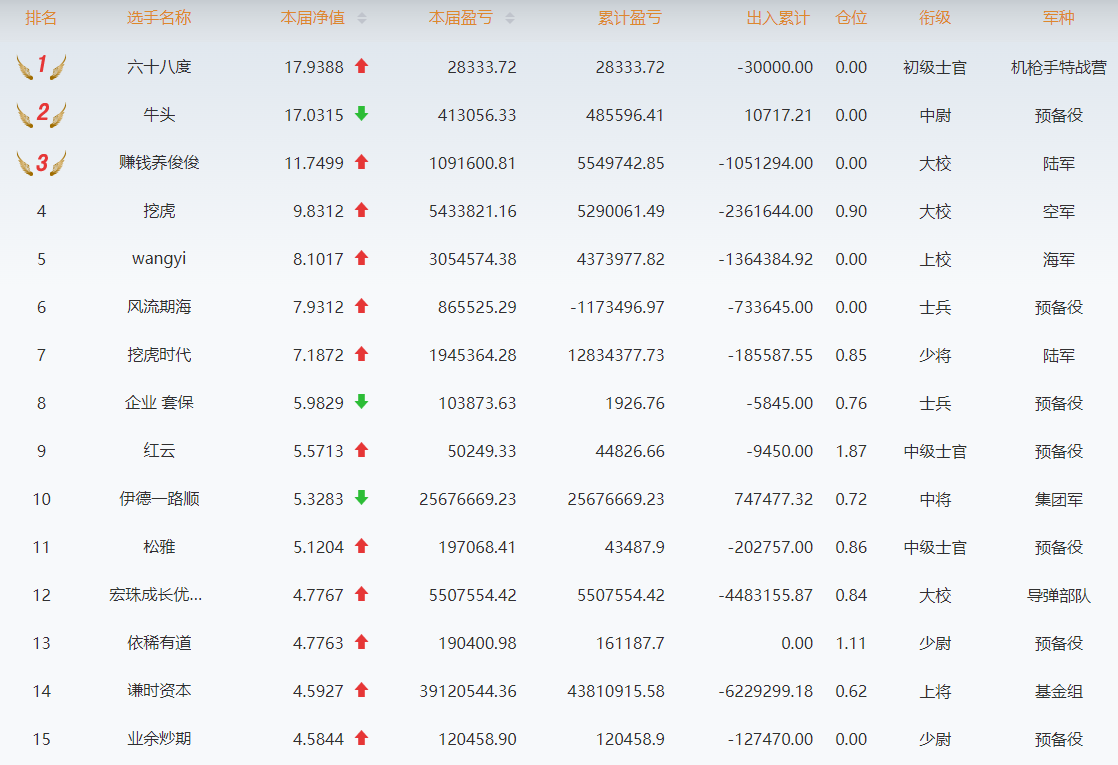This screenshot has width=1118, height=765.
Task: Click the 本届净值 column header label
Action: (x=313, y=18)
